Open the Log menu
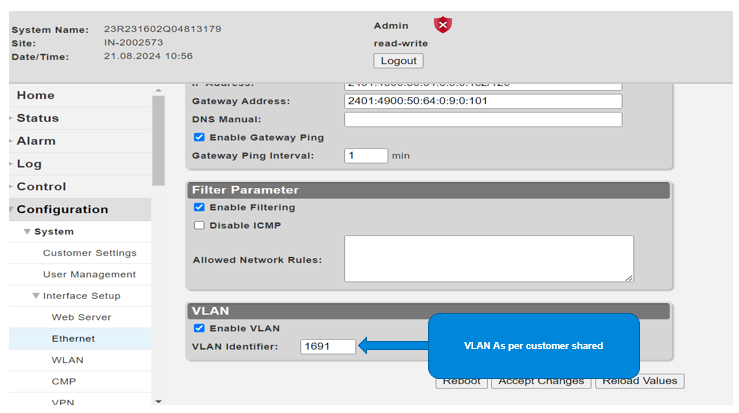 29,164
